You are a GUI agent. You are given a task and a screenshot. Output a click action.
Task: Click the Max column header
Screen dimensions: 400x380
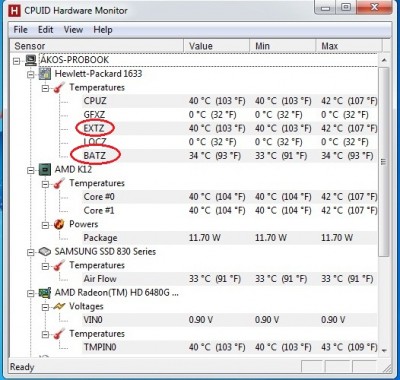click(348, 46)
